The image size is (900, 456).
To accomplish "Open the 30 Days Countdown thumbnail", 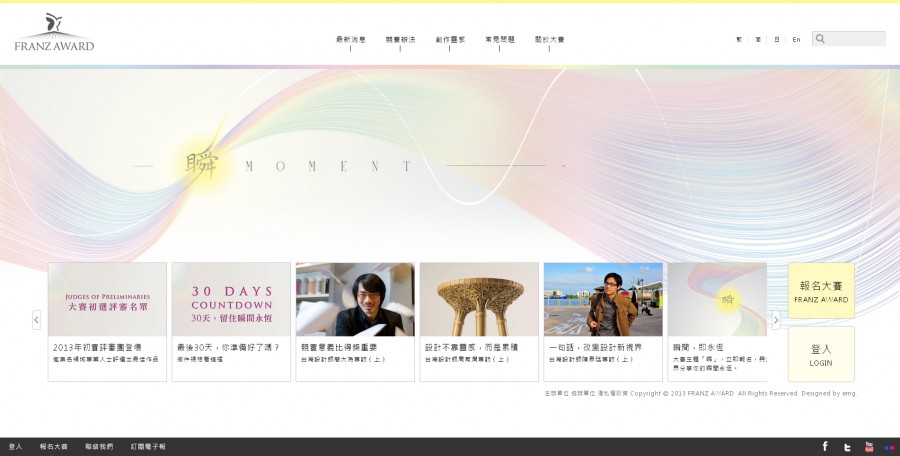I will [x=232, y=299].
